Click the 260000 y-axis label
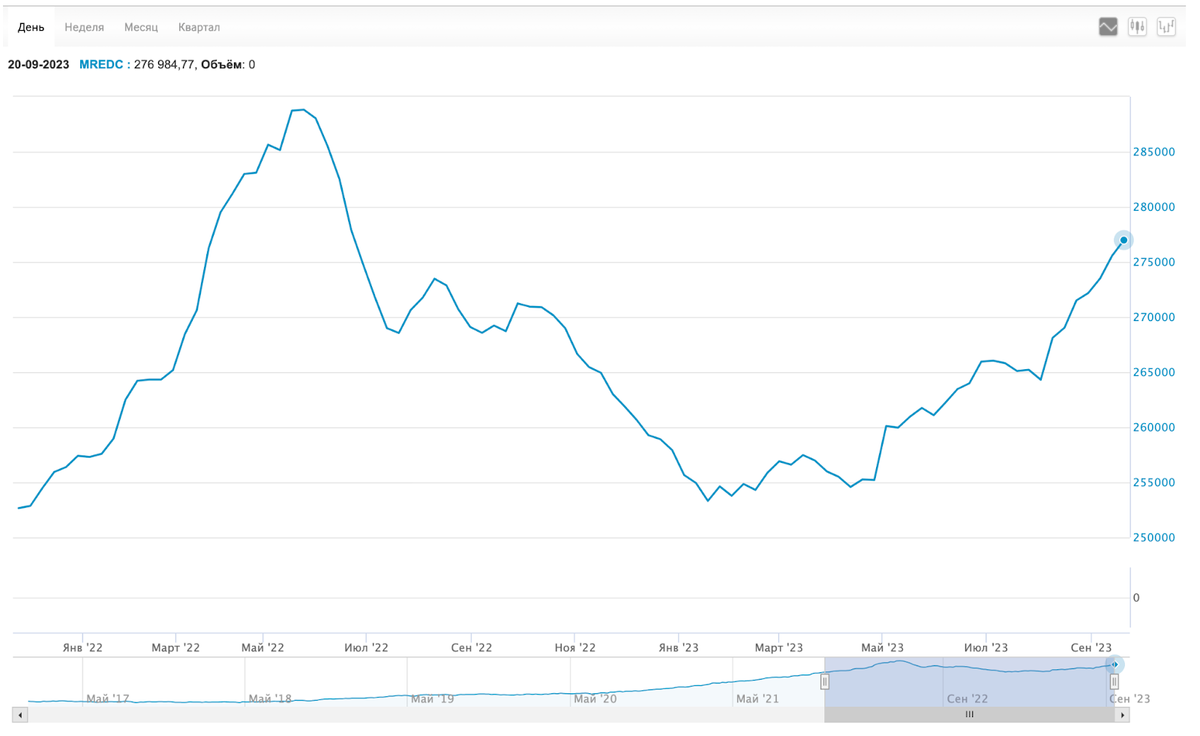This screenshot has width=1200, height=736. (x=1153, y=428)
